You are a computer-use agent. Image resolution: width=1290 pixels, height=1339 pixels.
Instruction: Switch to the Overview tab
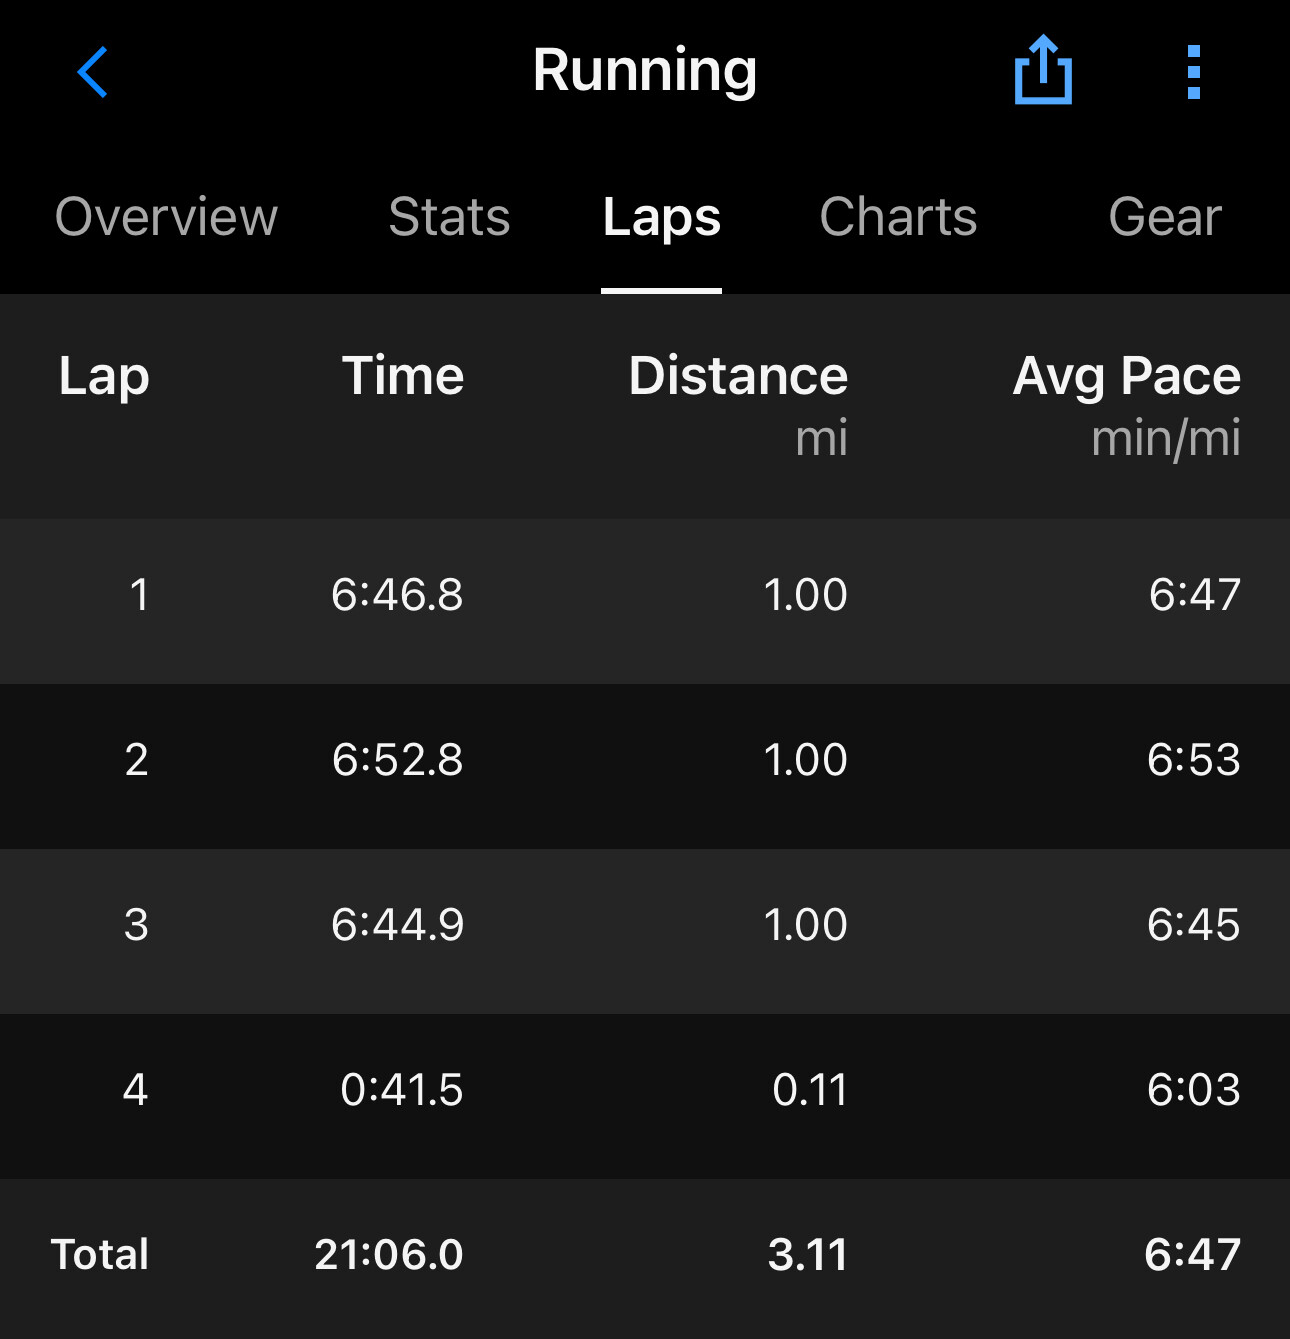click(166, 217)
